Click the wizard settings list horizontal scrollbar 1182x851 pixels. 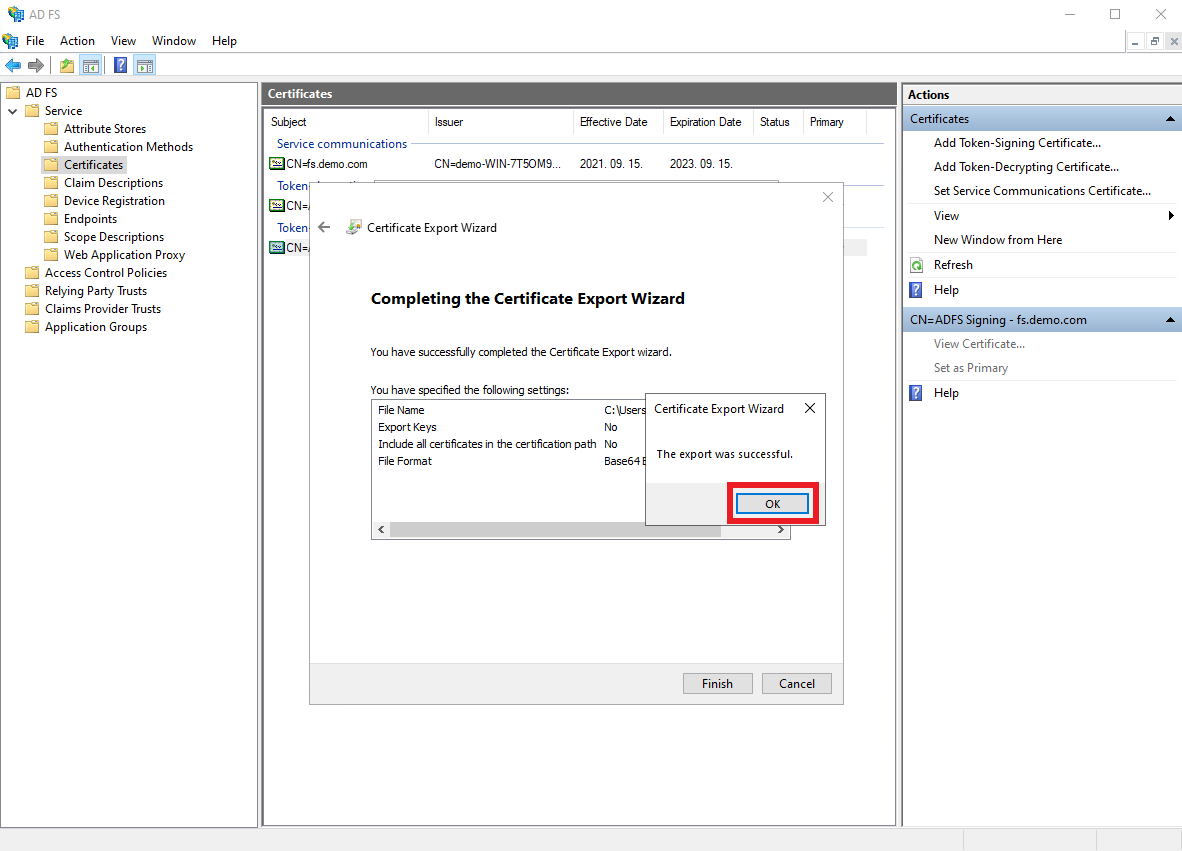tap(555, 530)
